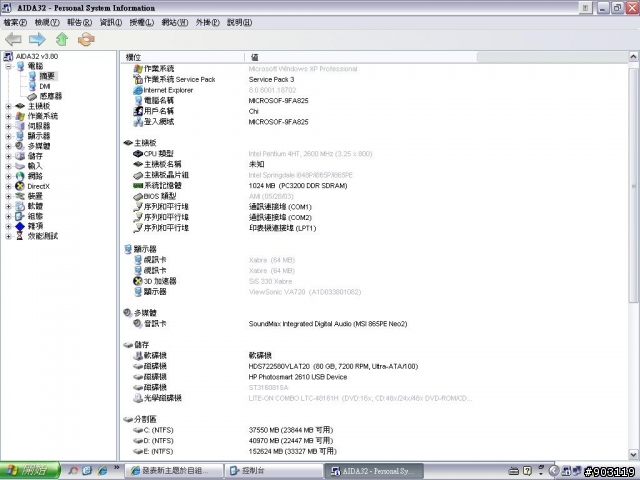
Task: Click the Intel Pentium 4HT CPU link
Action: point(310,154)
